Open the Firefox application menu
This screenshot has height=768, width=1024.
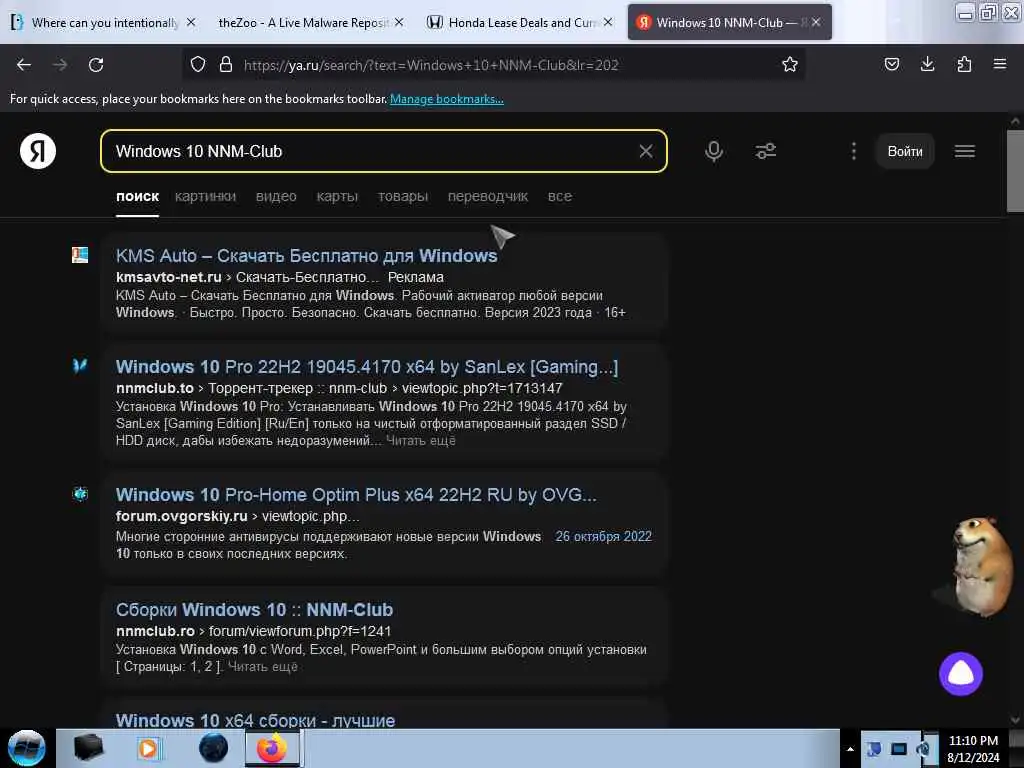(1000, 64)
